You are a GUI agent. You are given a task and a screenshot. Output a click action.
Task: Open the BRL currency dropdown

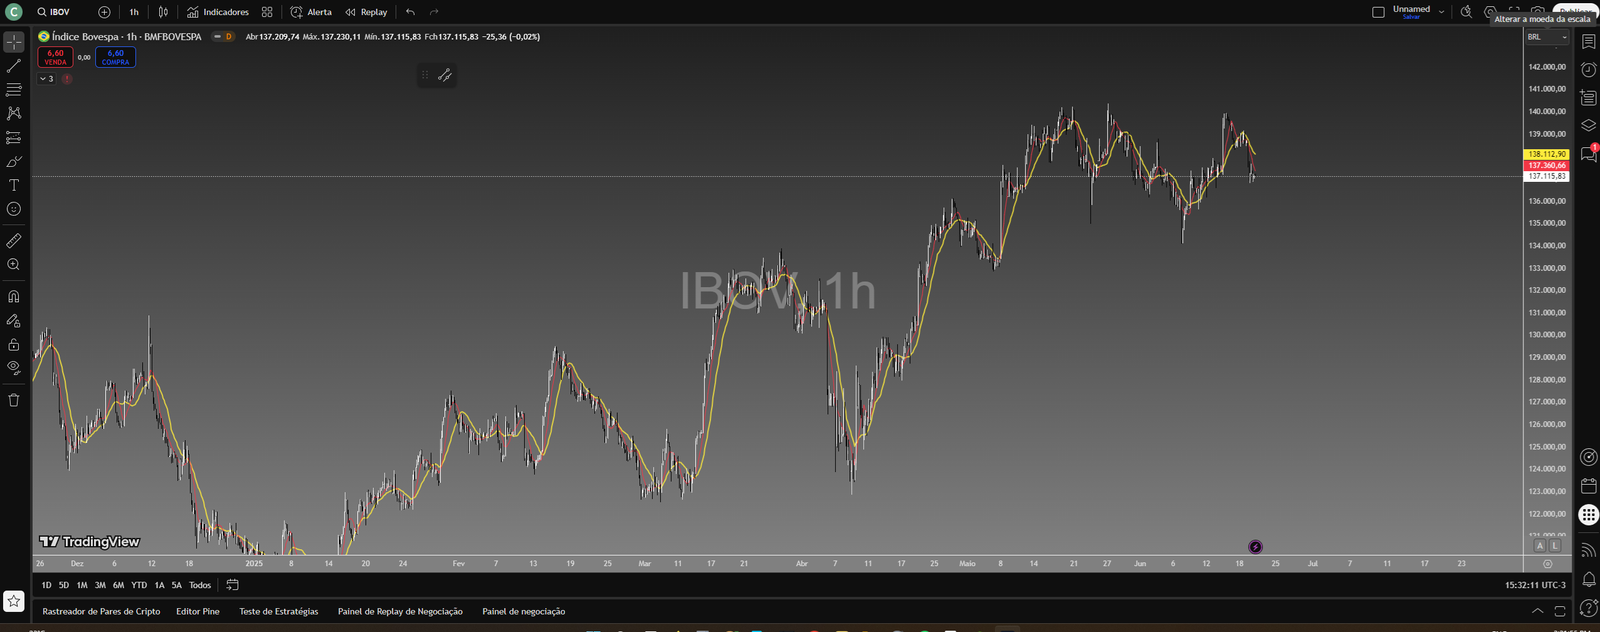[1546, 37]
